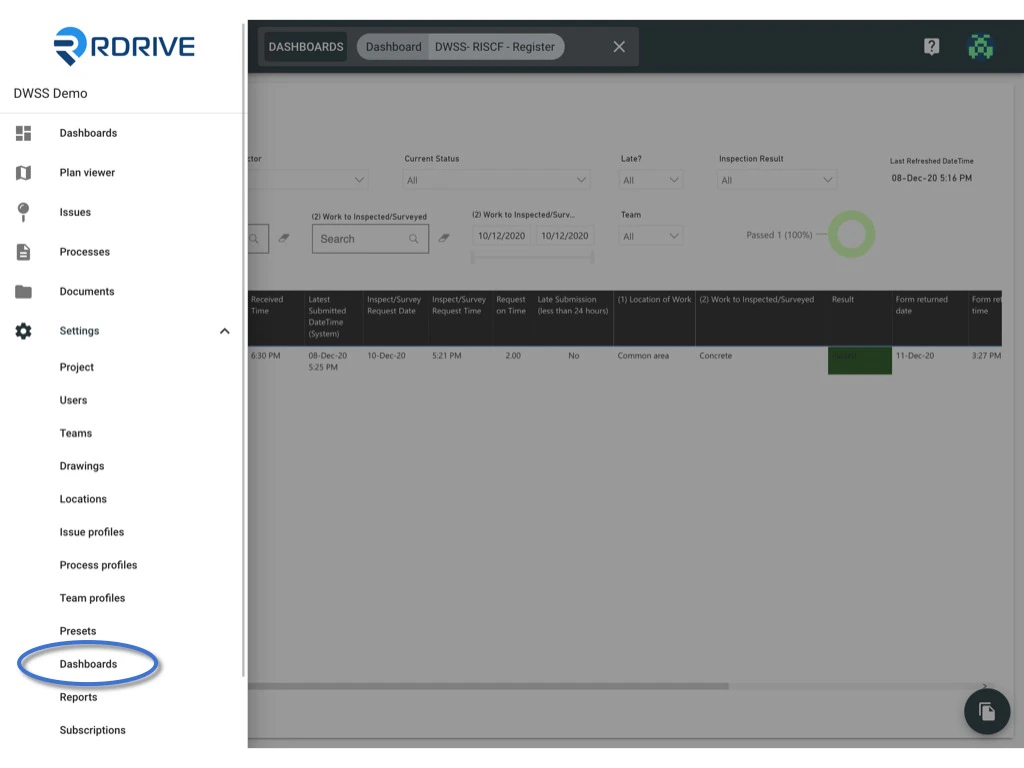Open the circled Dashboards settings entry
The height and width of the screenshot is (768, 1024).
[x=88, y=663]
